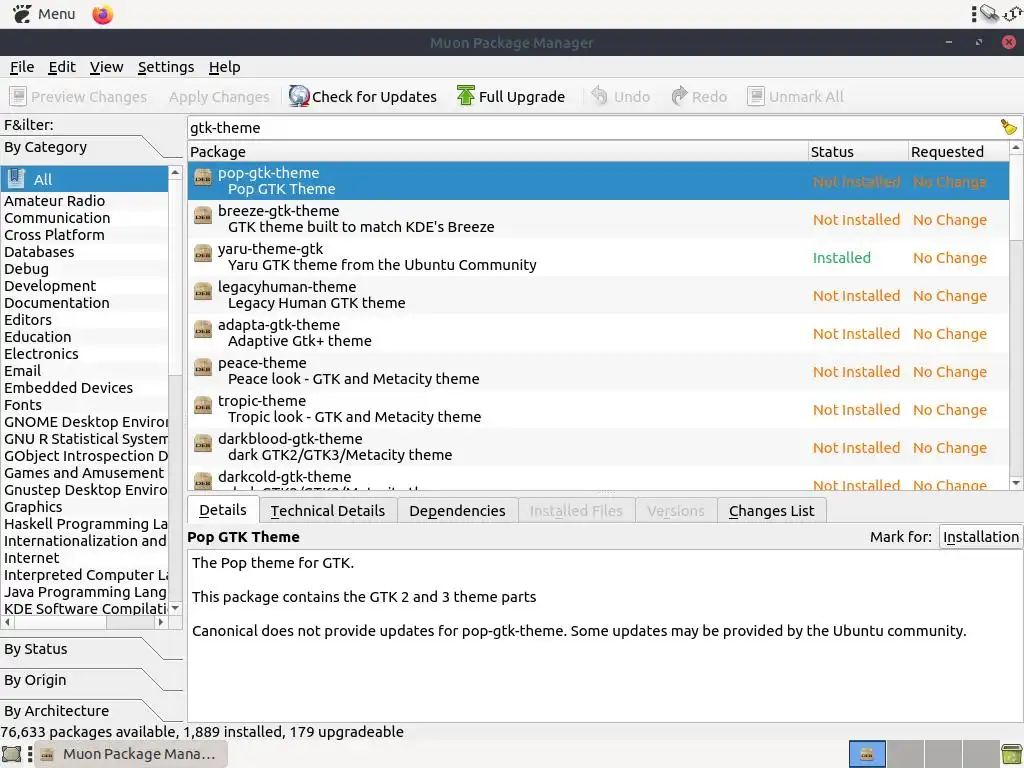Switch to first workspace in the pager
Screen dimensions: 1024x768
(867, 754)
